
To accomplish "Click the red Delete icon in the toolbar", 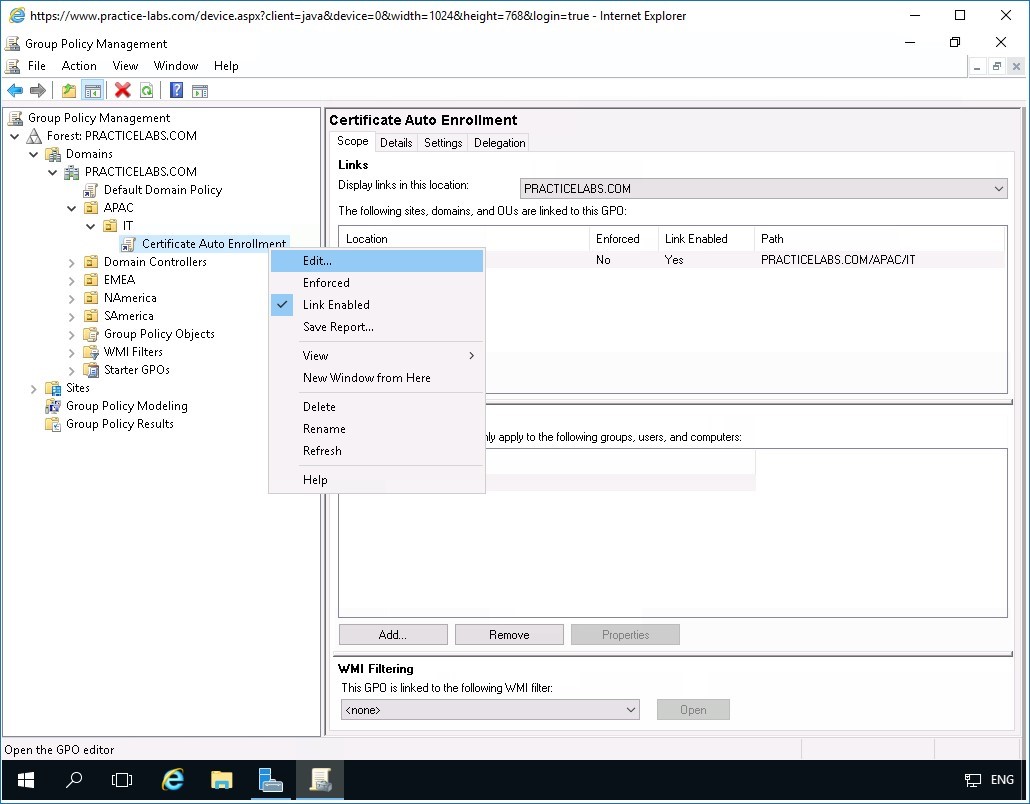I will click(x=122, y=90).
